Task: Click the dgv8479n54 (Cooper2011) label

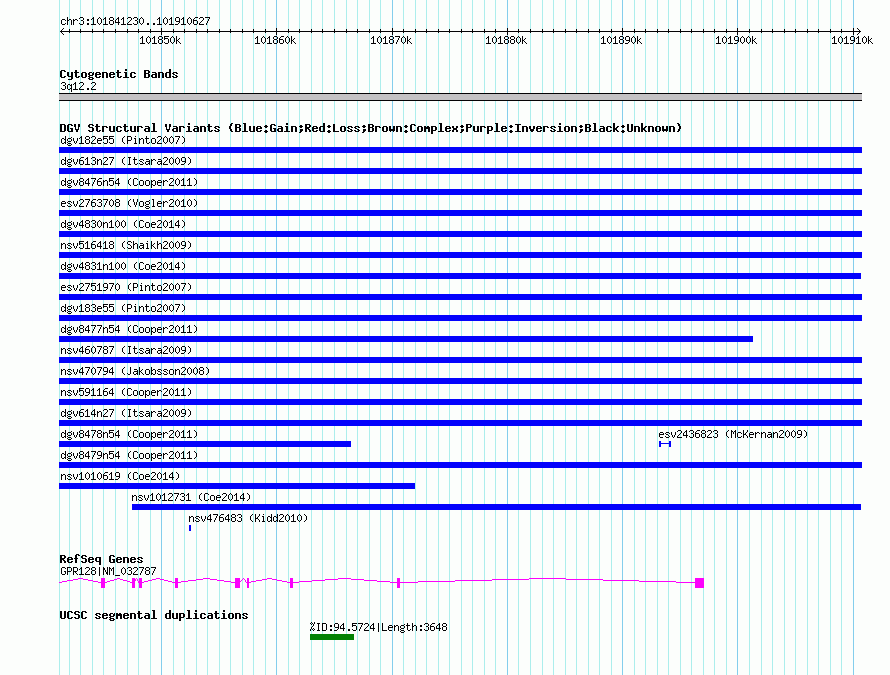Action: tap(129, 455)
